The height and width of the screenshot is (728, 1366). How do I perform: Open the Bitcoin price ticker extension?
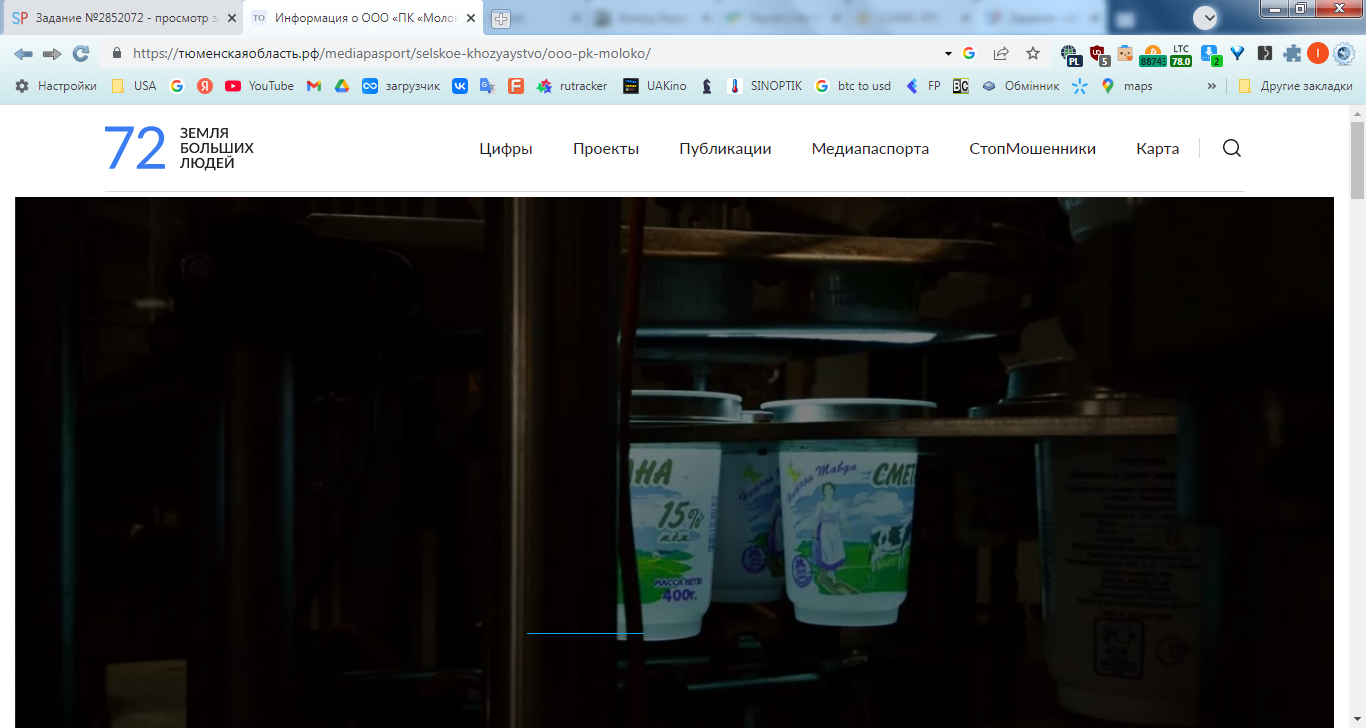(x=1153, y=54)
